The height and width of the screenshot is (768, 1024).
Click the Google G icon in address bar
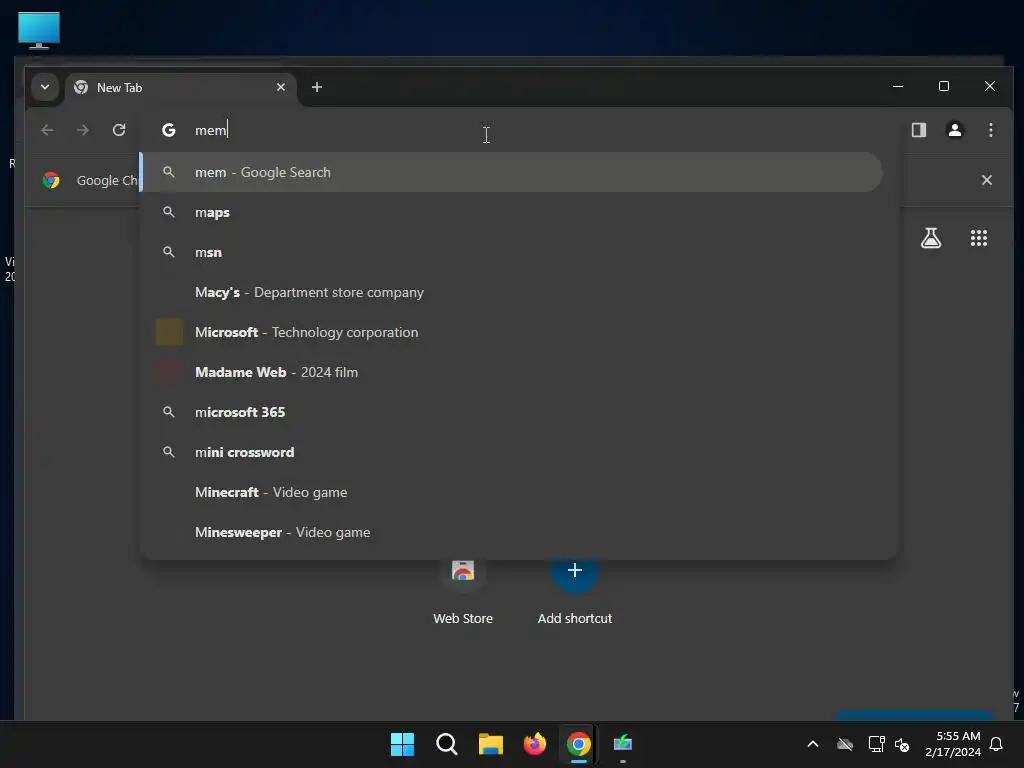click(168, 130)
